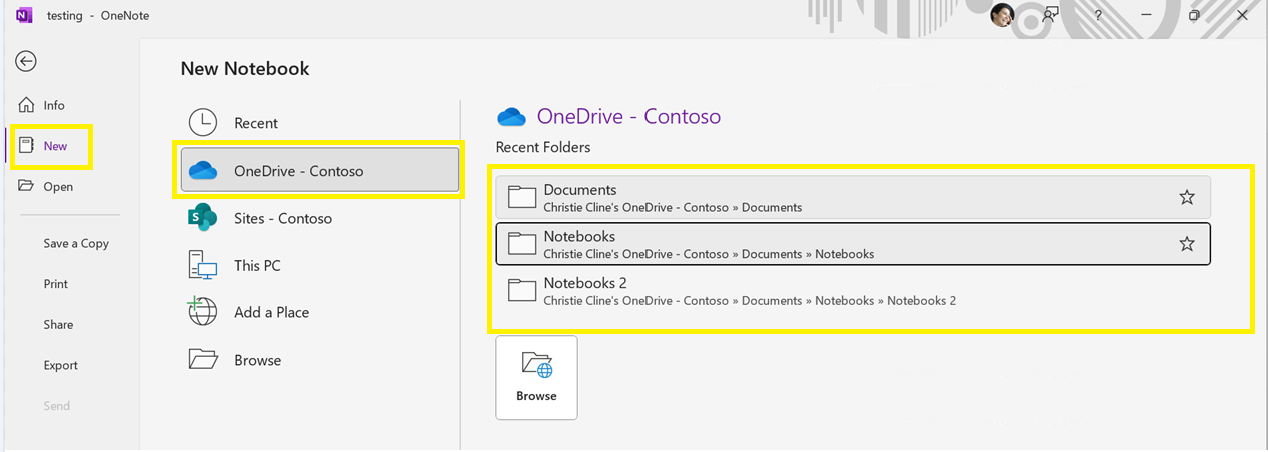
Task: Click the Browse folder icon in list
Action: tap(203, 359)
